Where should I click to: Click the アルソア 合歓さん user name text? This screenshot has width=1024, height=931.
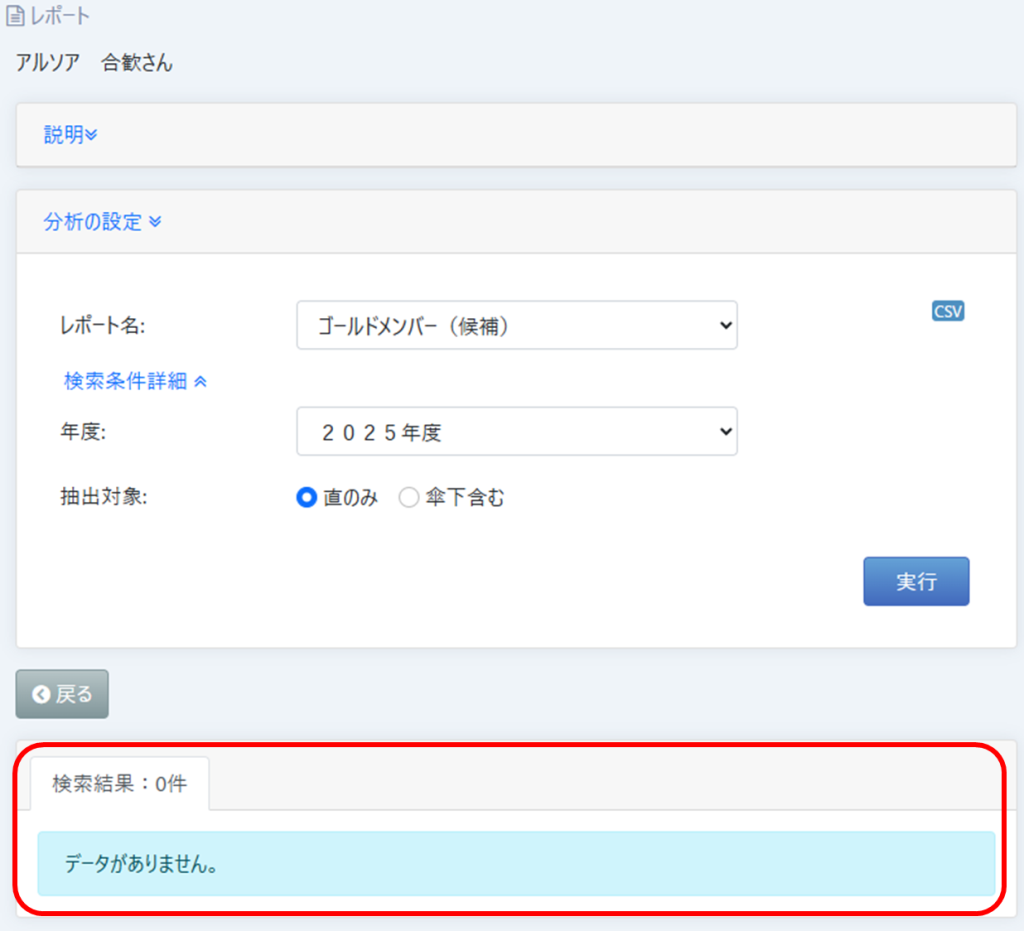pyautogui.click(x=94, y=63)
